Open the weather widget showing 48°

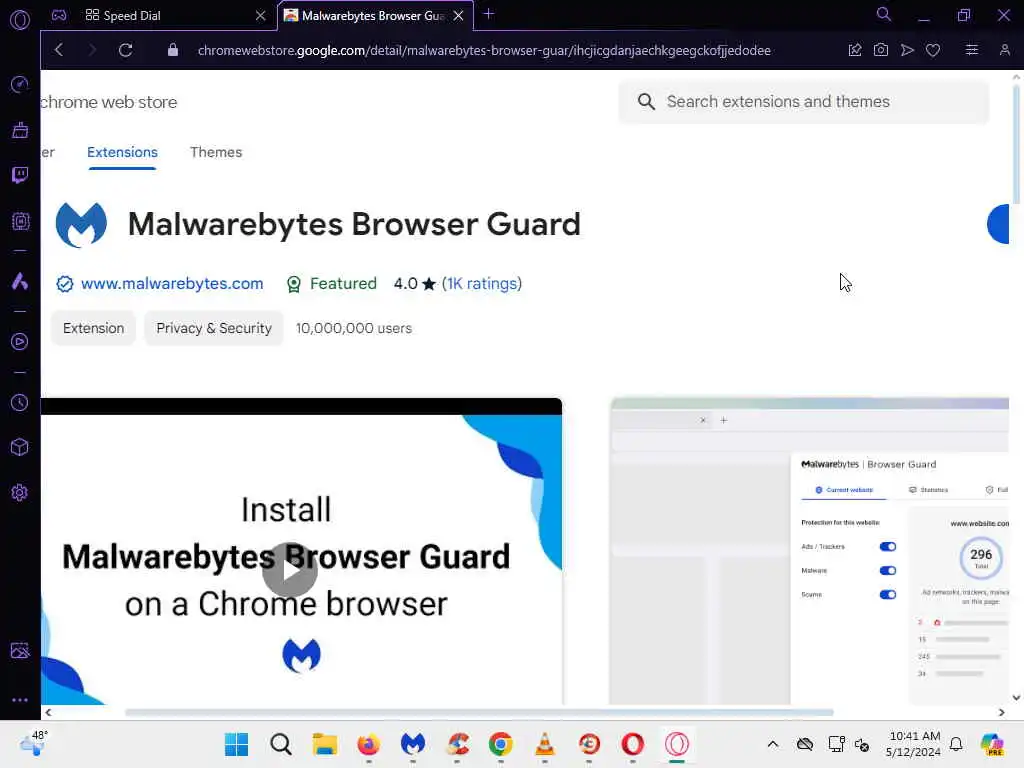click(33, 743)
